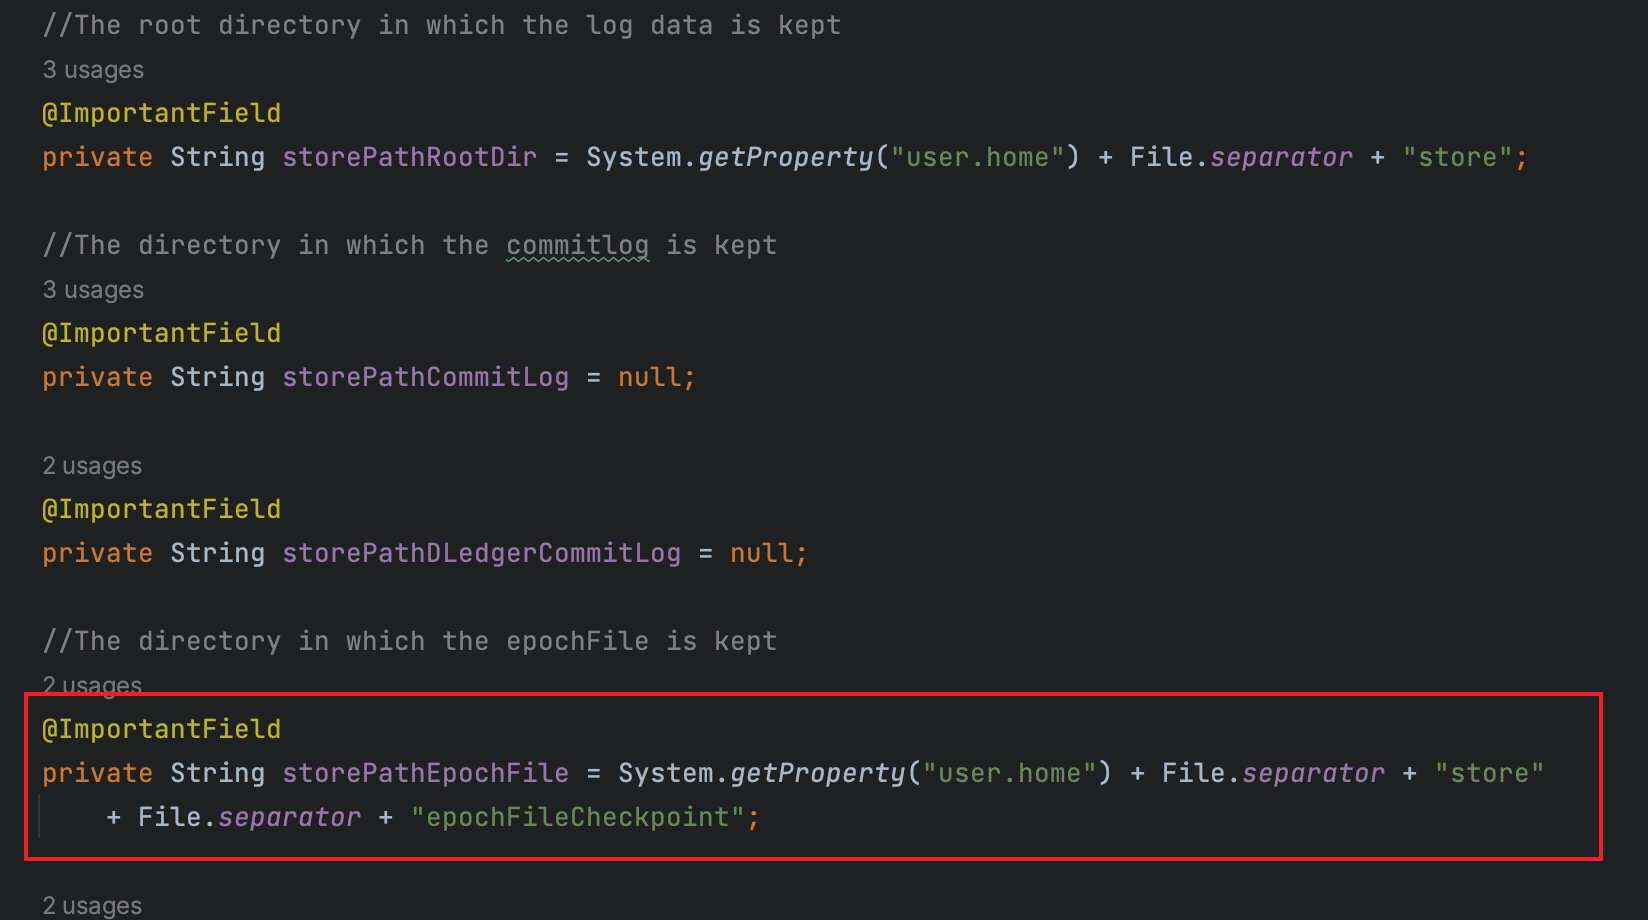Viewport: 1648px width, 920px height.
Task: Select the storePathRootDir field name
Action: (x=408, y=156)
